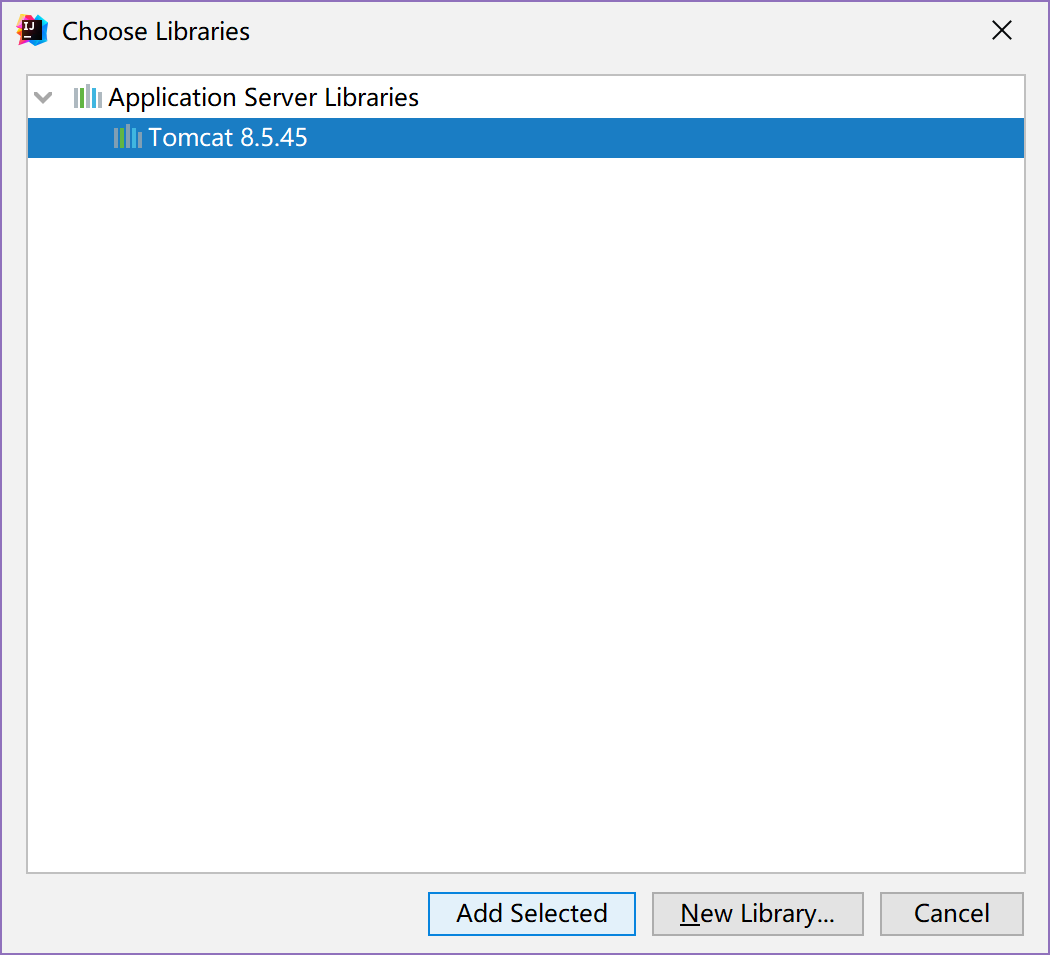Viewport: 1050px width, 955px height.
Task: Click the underlined N of New Library
Action: coord(690,913)
